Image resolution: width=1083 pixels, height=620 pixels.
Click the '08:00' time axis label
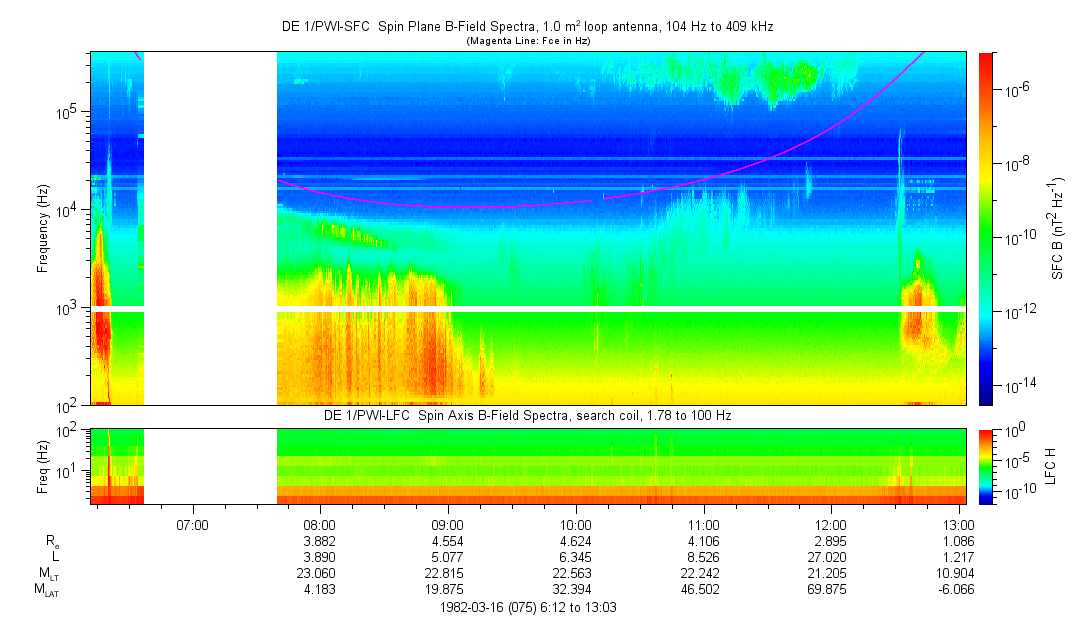point(320,525)
